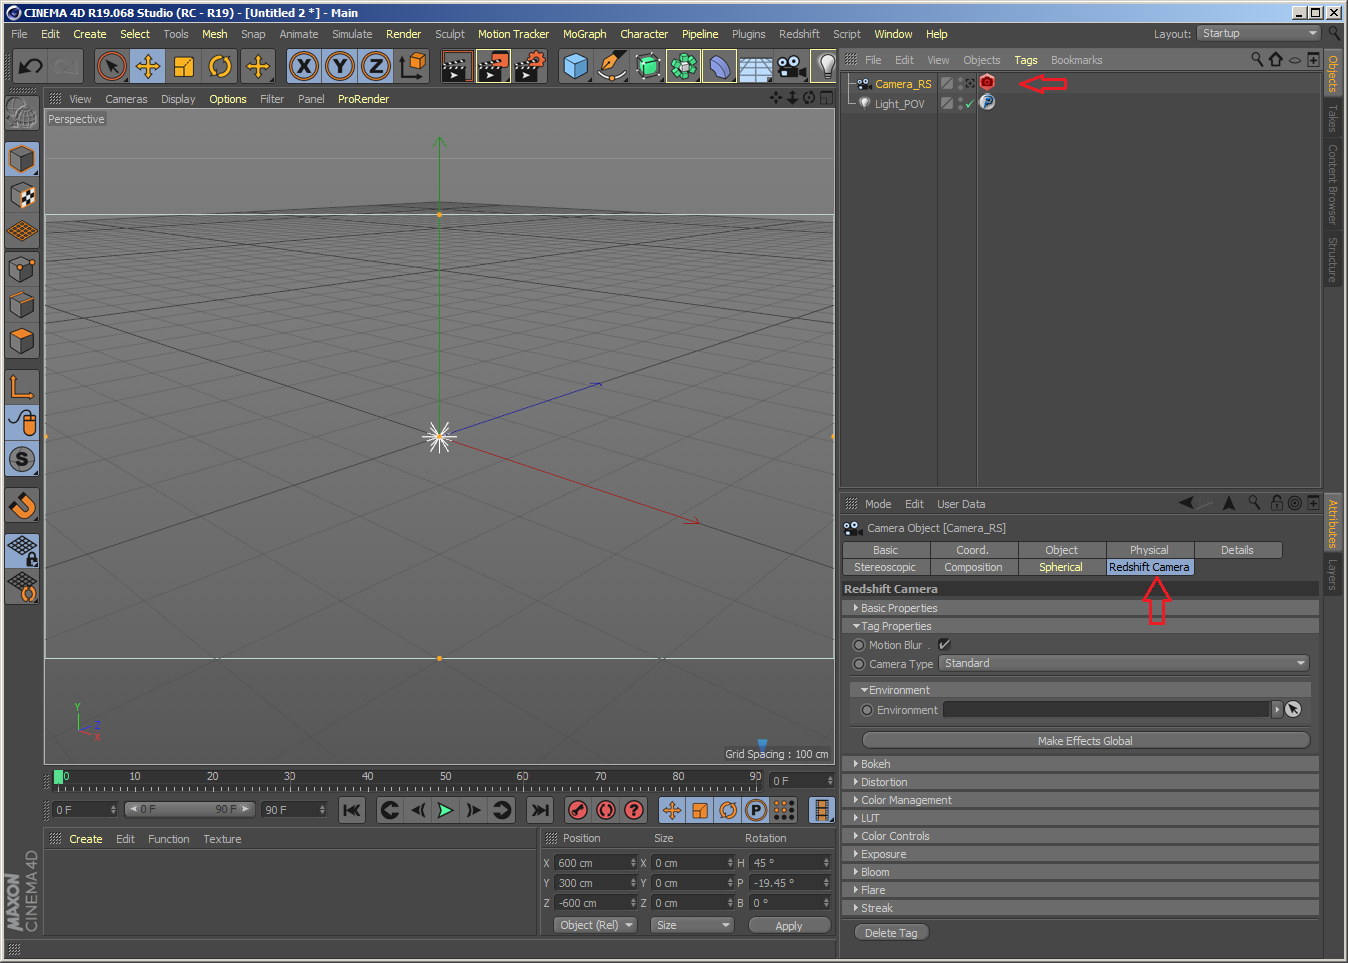Click the Redshift tag on Camera_RS
1348x963 pixels.
coord(987,83)
